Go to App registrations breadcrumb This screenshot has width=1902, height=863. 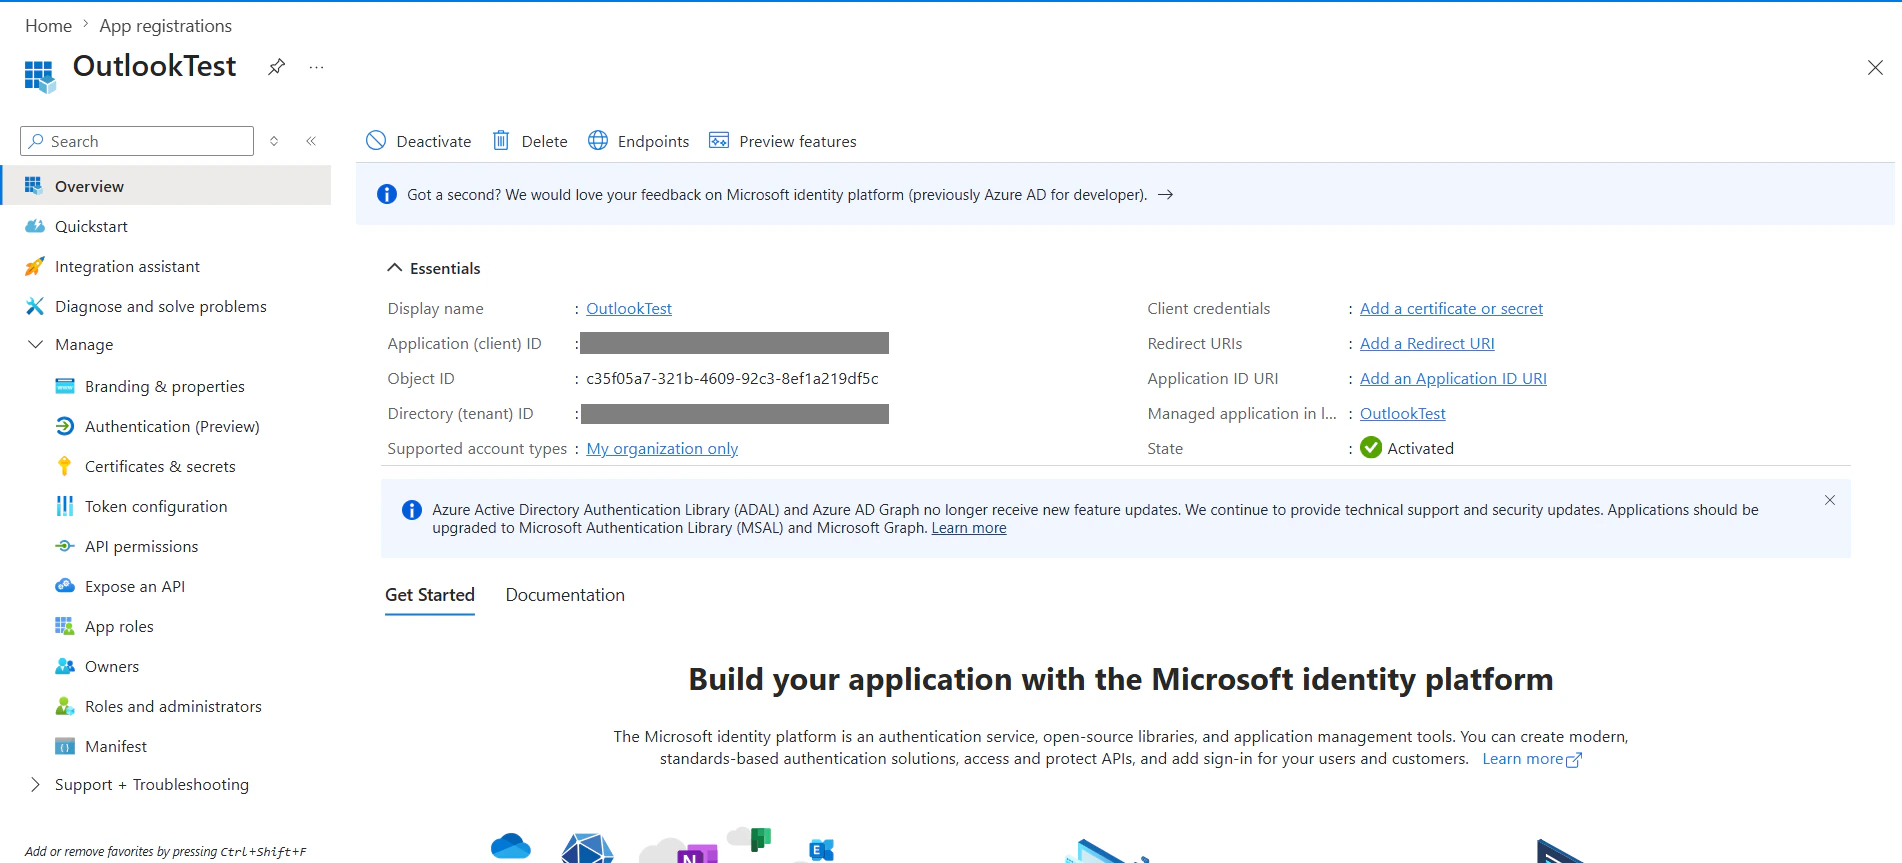click(x=166, y=26)
